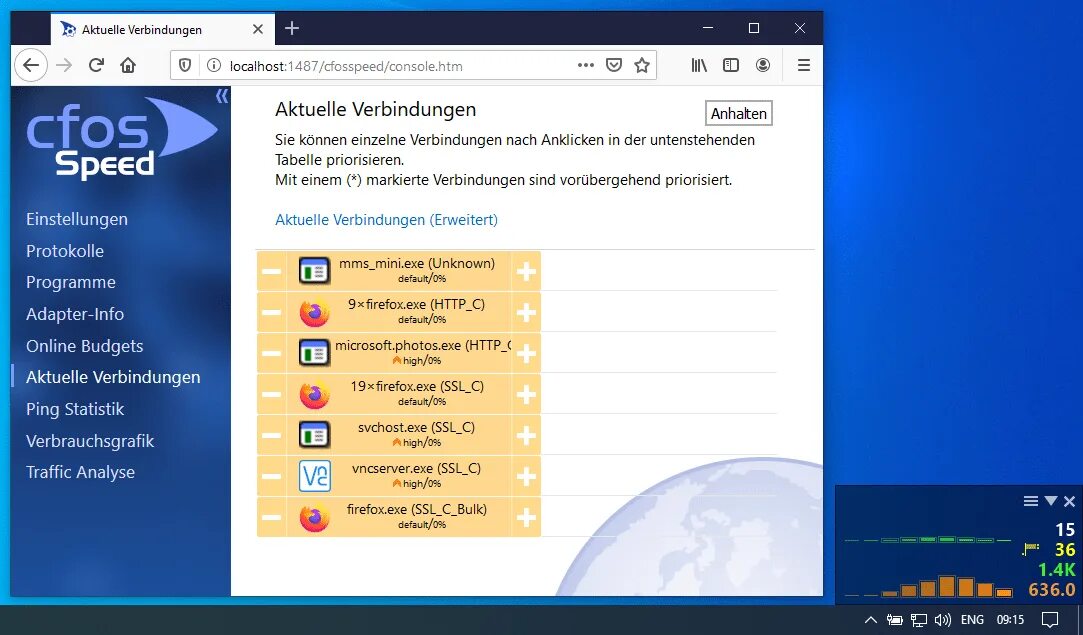Show site information in address bar
The width and height of the screenshot is (1083, 635).
(x=214, y=65)
